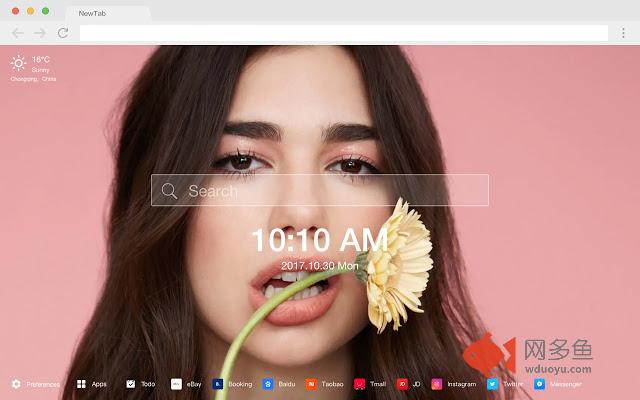This screenshot has height=400, width=640.
Task: Open the Tmall shortcut icon
Action: (x=360, y=384)
